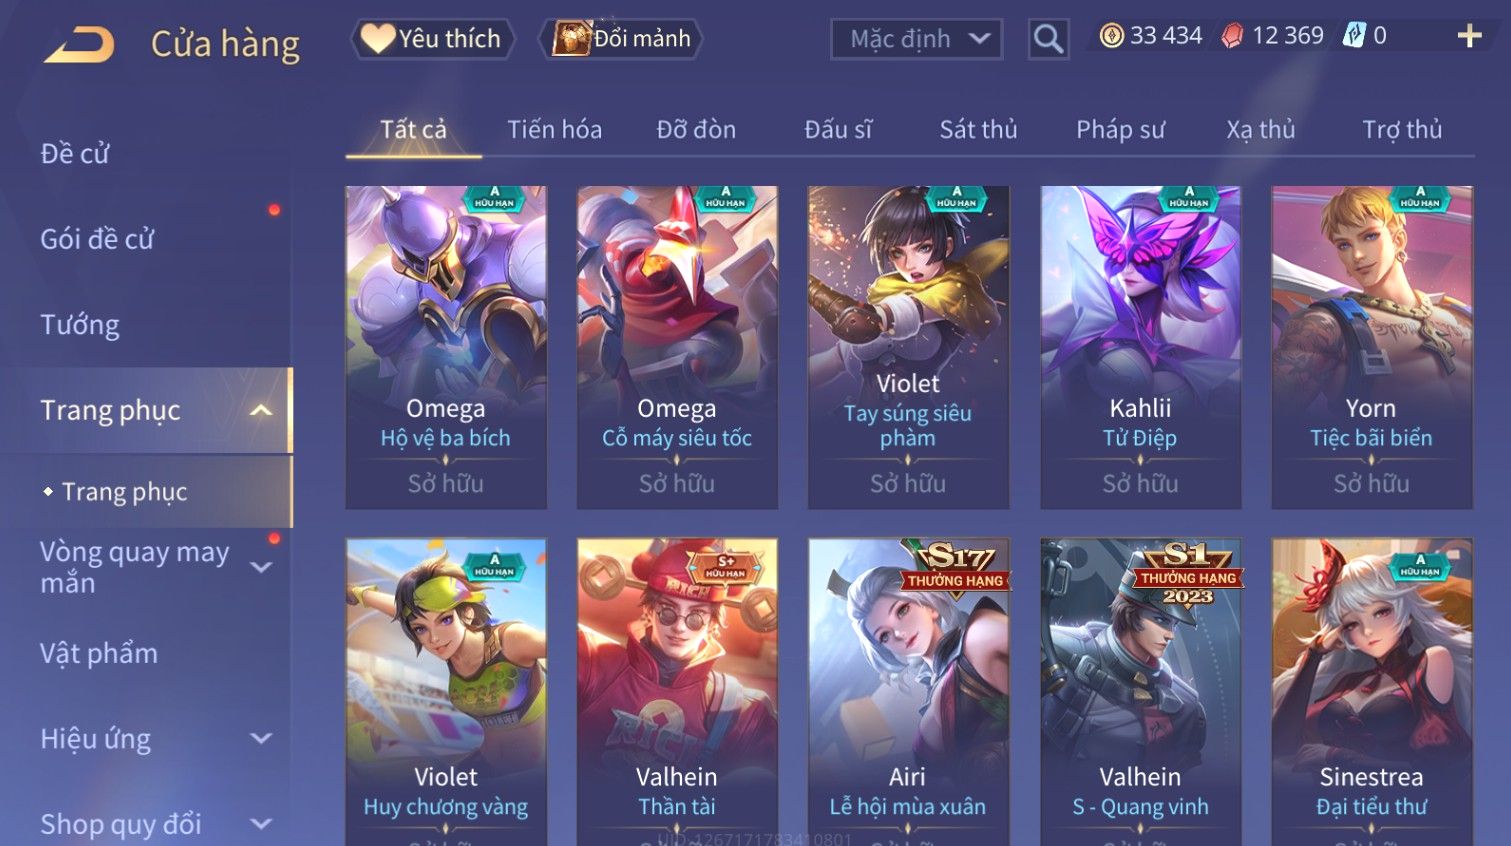This screenshot has height=846, width=1511.
Task: Open the Mặc định sort dropdown
Action: tap(916, 39)
